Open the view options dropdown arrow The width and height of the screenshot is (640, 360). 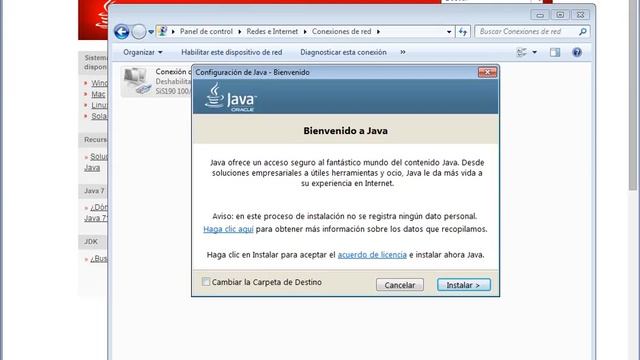(x=534, y=52)
